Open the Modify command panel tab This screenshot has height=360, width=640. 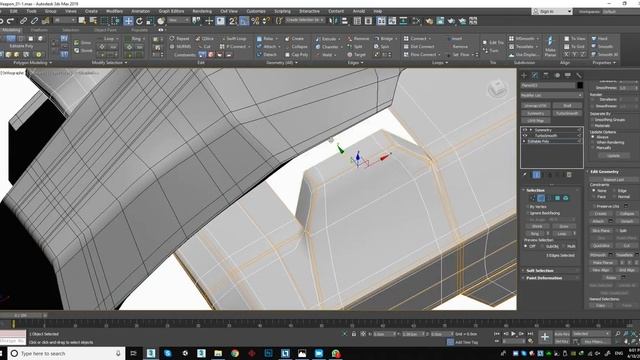(535, 76)
